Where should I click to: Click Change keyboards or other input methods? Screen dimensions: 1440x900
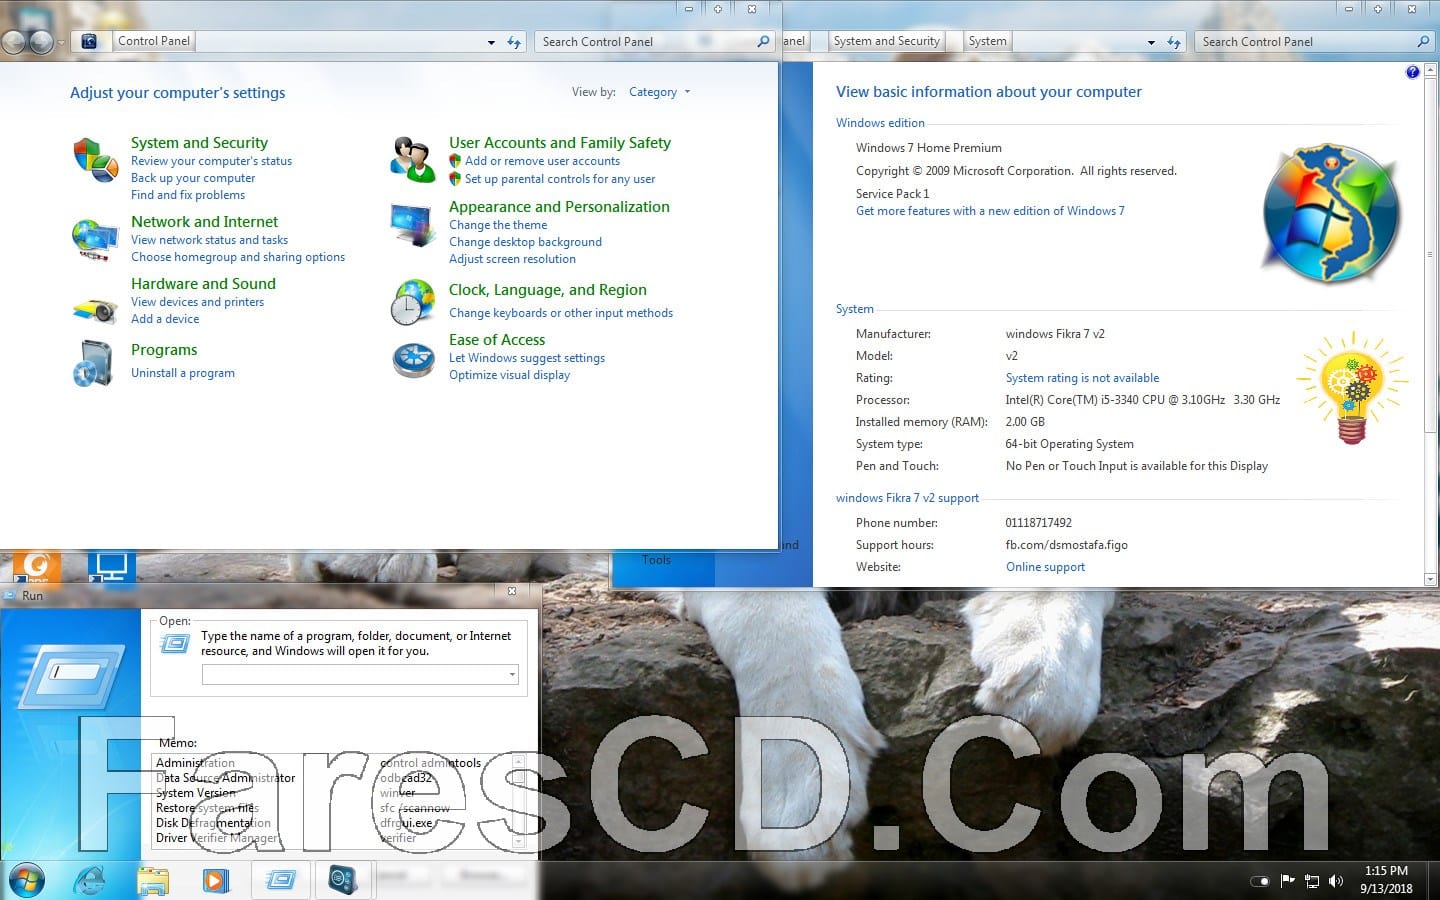click(561, 313)
